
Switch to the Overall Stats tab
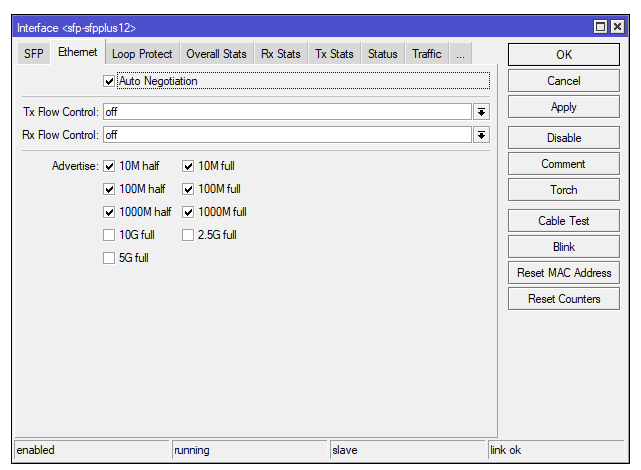[x=216, y=54]
